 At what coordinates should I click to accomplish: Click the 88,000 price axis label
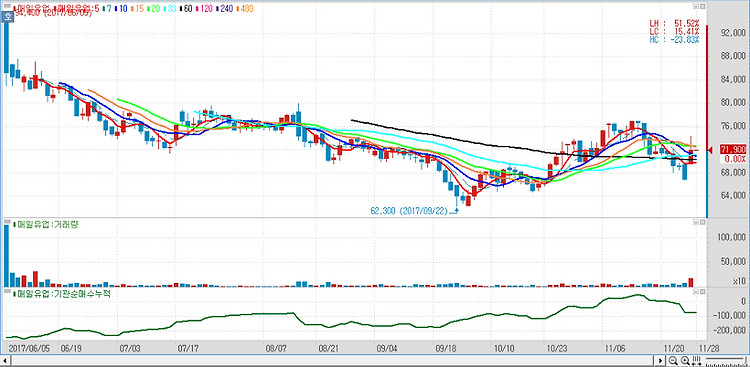click(x=733, y=56)
